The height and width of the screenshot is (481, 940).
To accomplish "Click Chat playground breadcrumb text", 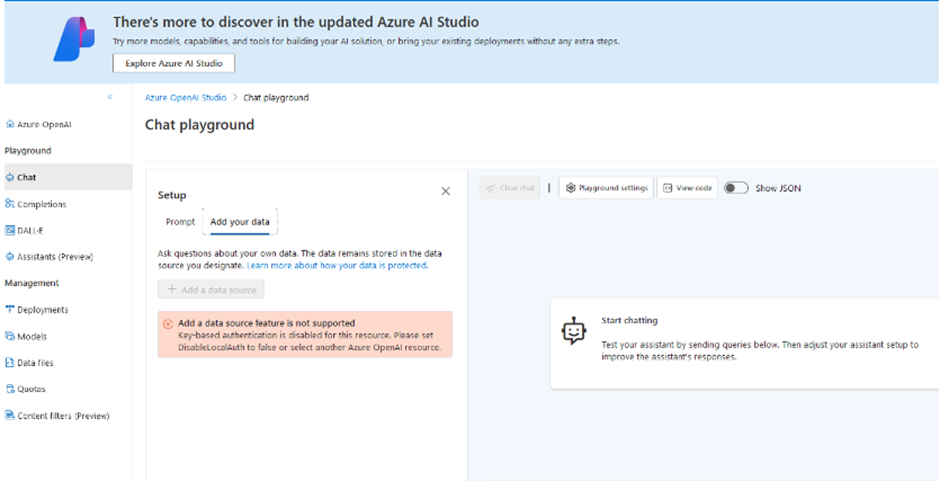I will pyautogui.click(x=276, y=97).
